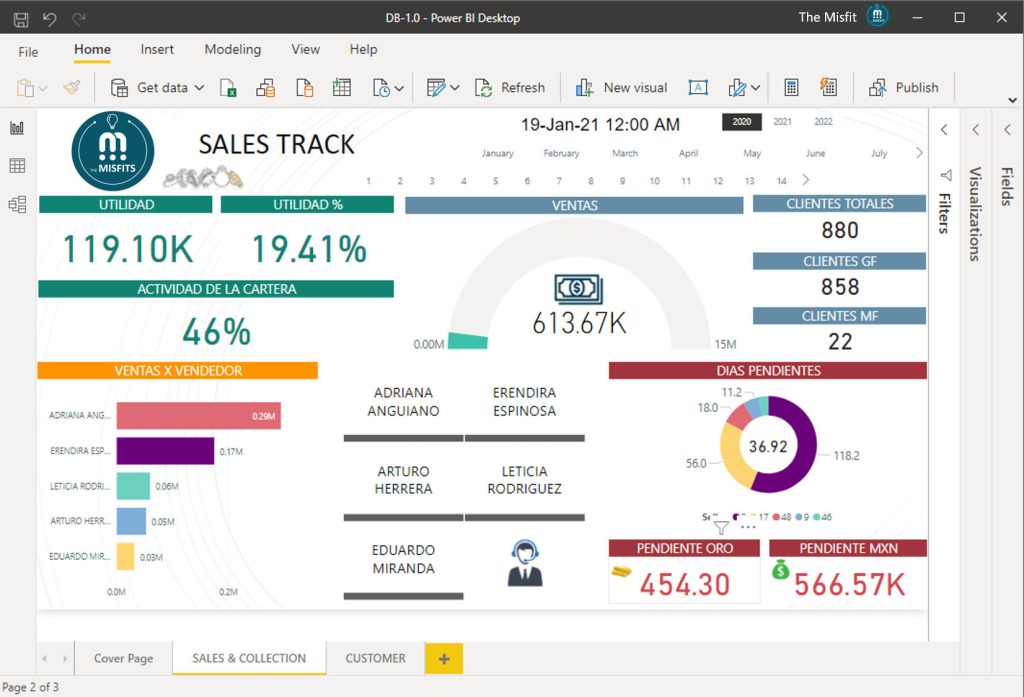Insert a New visual from the ribbon

pyautogui.click(x=622, y=87)
